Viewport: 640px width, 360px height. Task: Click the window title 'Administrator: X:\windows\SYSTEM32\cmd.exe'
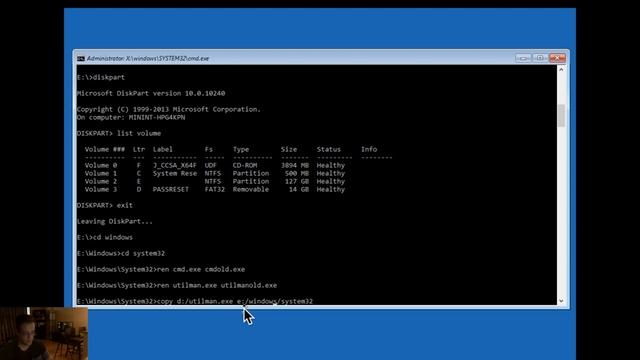tap(148, 59)
